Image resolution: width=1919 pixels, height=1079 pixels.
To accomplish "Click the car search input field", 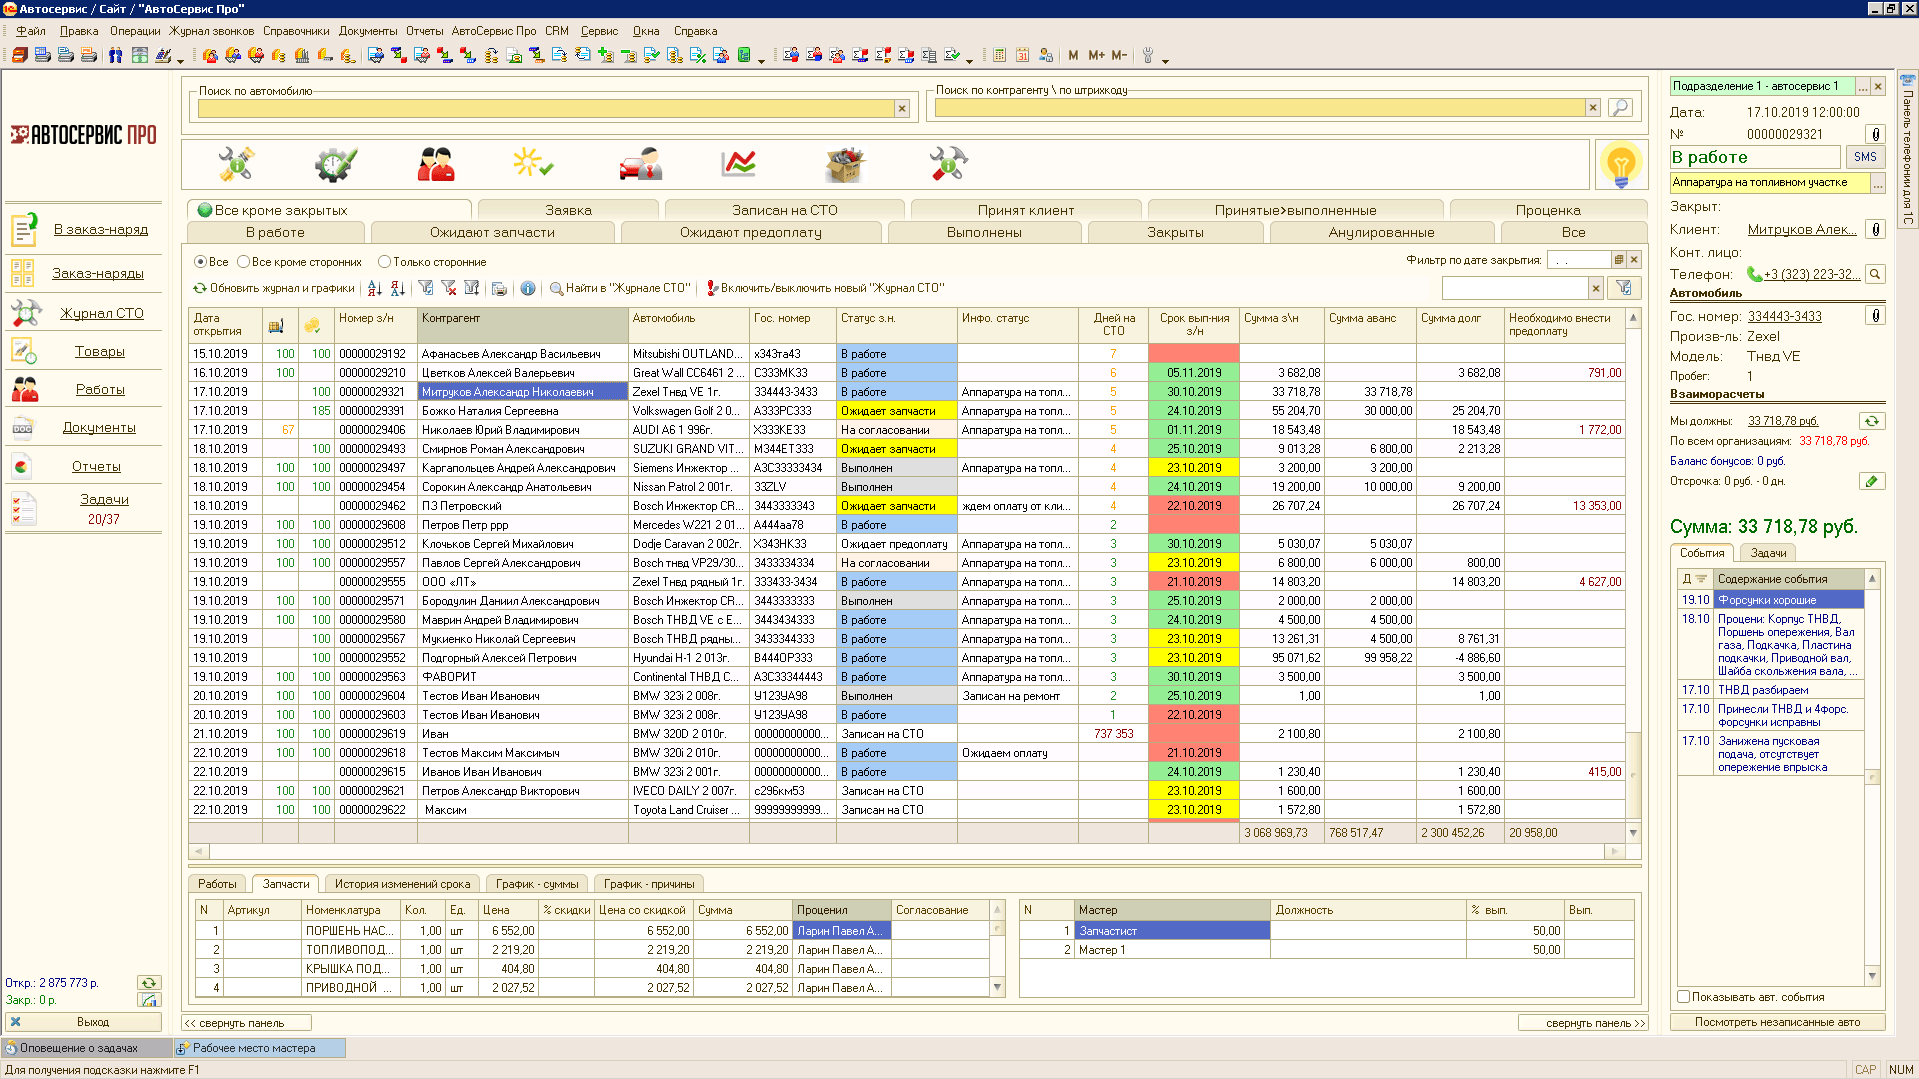I will click(545, 108).
